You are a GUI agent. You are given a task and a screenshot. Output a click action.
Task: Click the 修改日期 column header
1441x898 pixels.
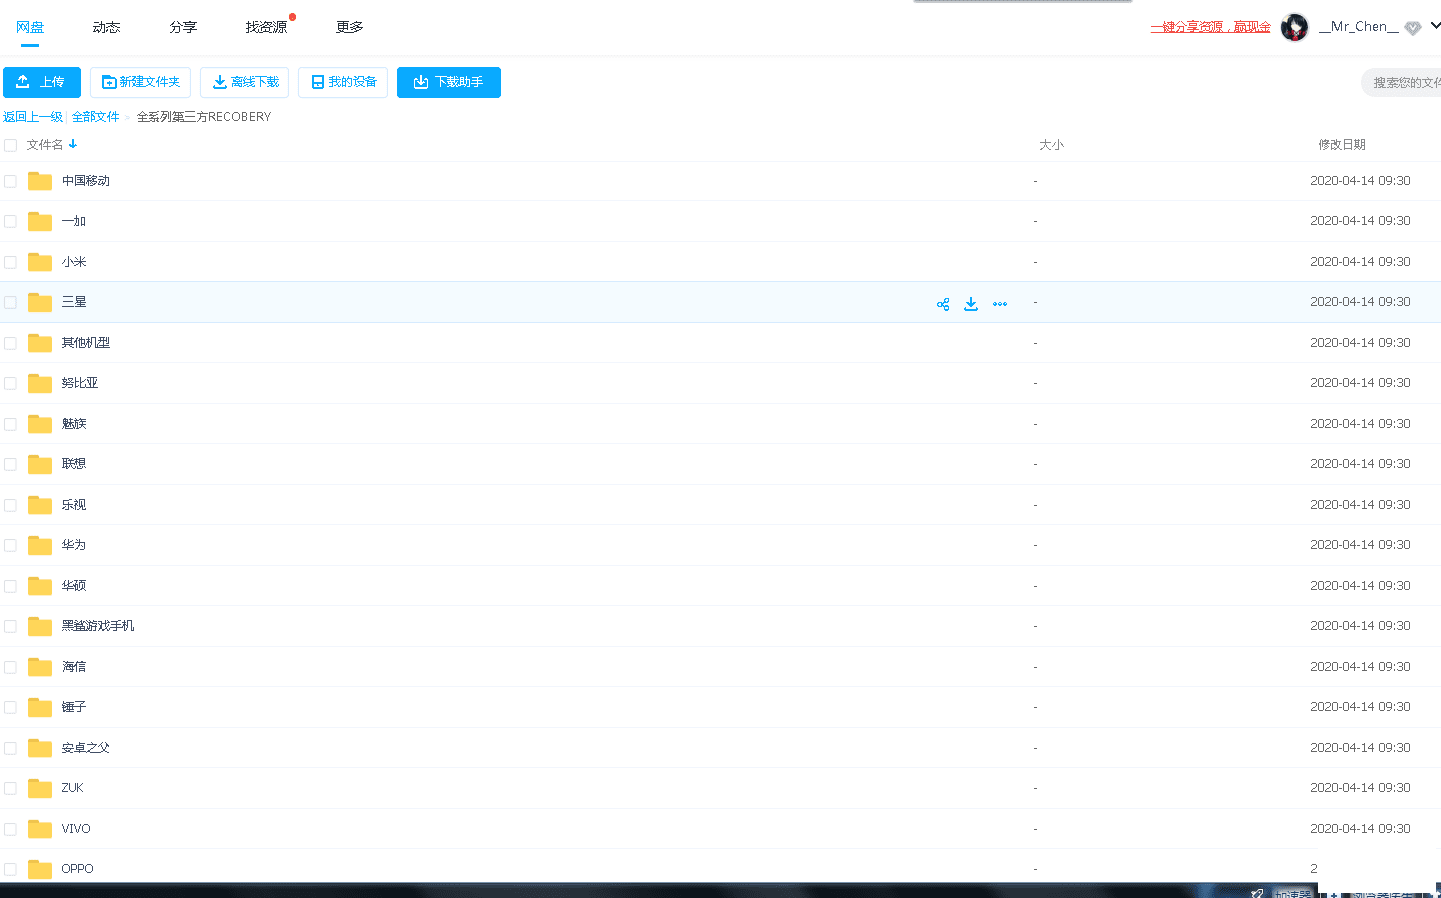1342,145
